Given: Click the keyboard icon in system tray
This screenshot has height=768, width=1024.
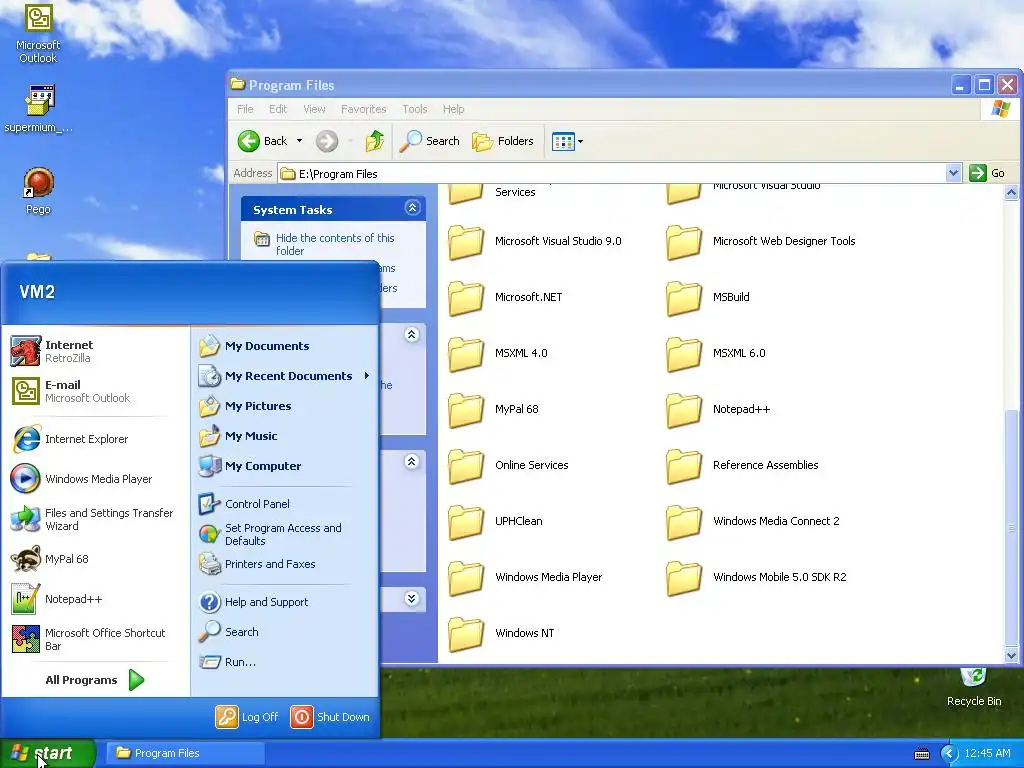Looking at the screenshot, I should coord(921,754).
